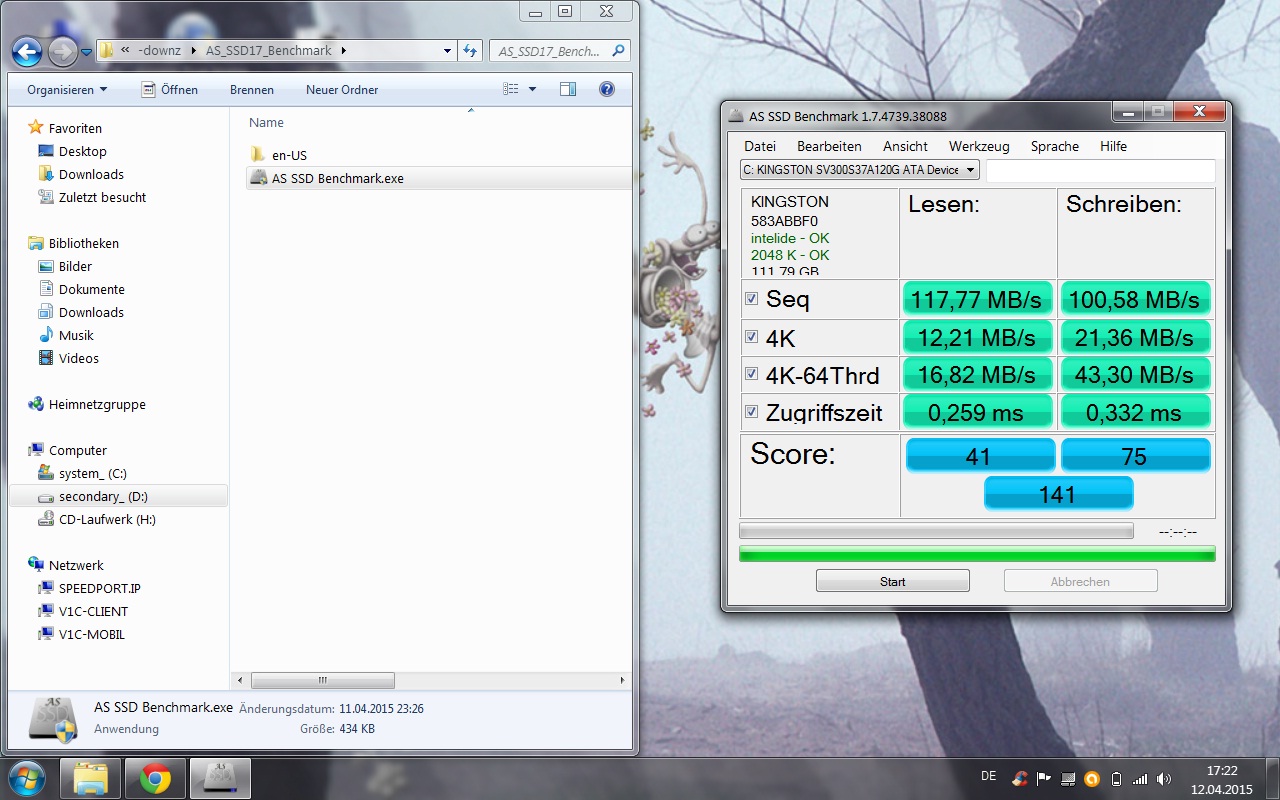Click the write score 75
The image size is (1280, 800).
click(x=1135, y=455)
